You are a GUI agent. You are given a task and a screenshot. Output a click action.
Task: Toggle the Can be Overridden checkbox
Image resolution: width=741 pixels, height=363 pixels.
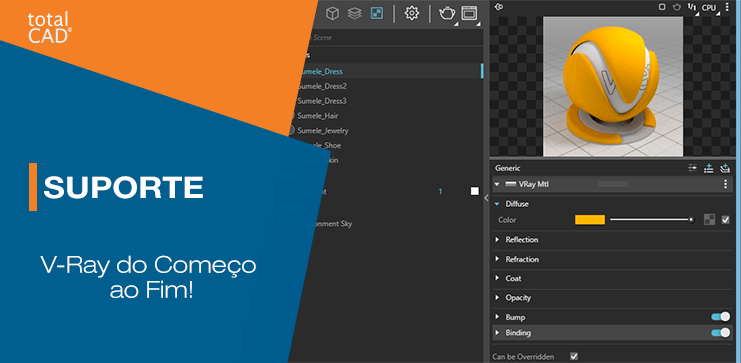574,356
